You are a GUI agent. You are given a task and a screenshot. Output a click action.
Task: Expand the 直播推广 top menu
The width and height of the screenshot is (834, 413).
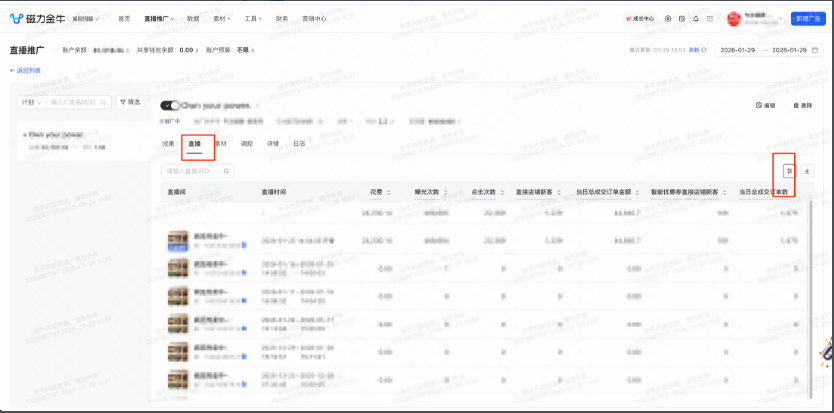tap(158, 19)
